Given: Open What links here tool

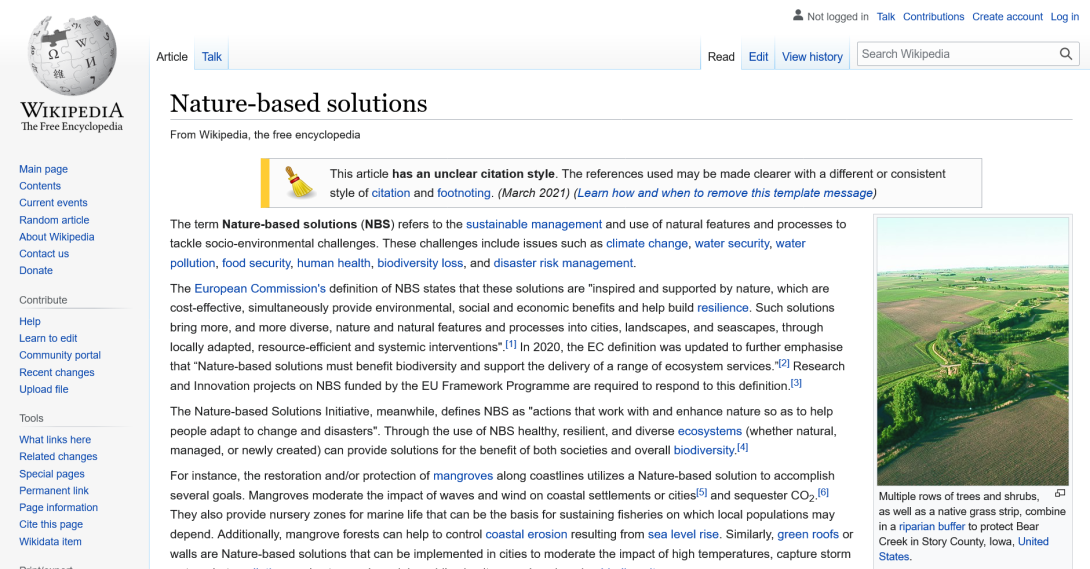Looking at the screenshot, I should coord(55,440).
